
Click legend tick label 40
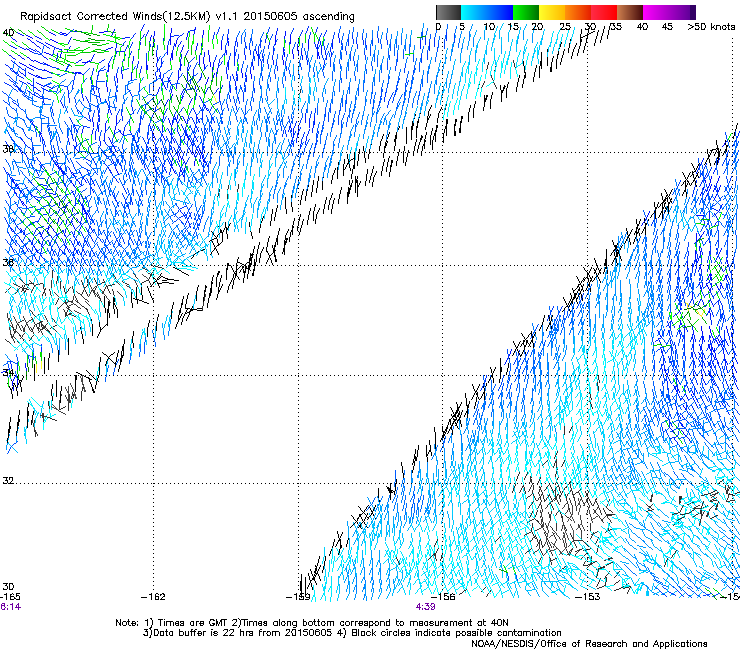[x=642, y=27]
